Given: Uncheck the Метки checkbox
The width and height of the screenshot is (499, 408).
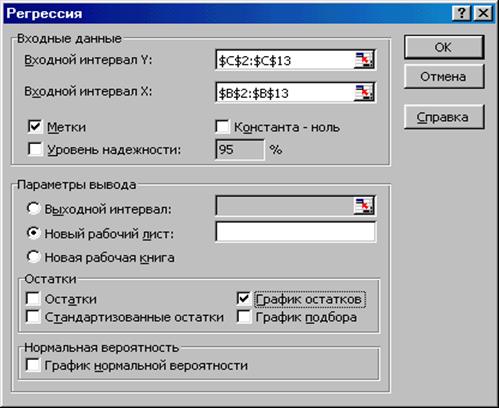Looking at the screenshot, I should 35,127.
